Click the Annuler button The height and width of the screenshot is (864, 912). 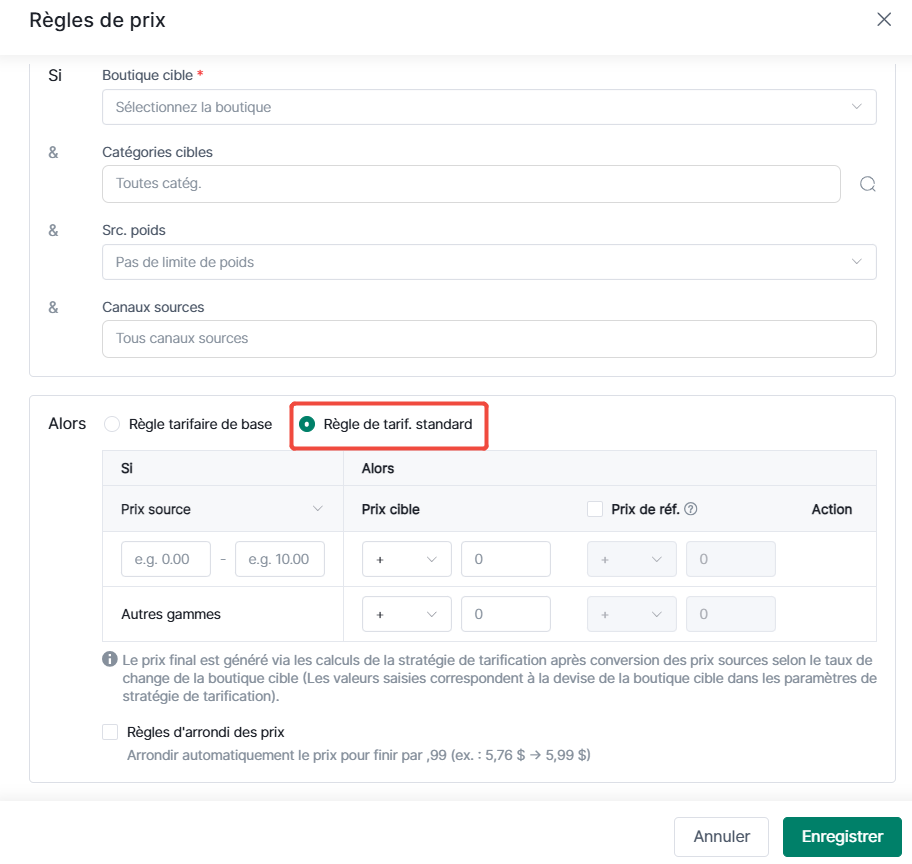721,837
